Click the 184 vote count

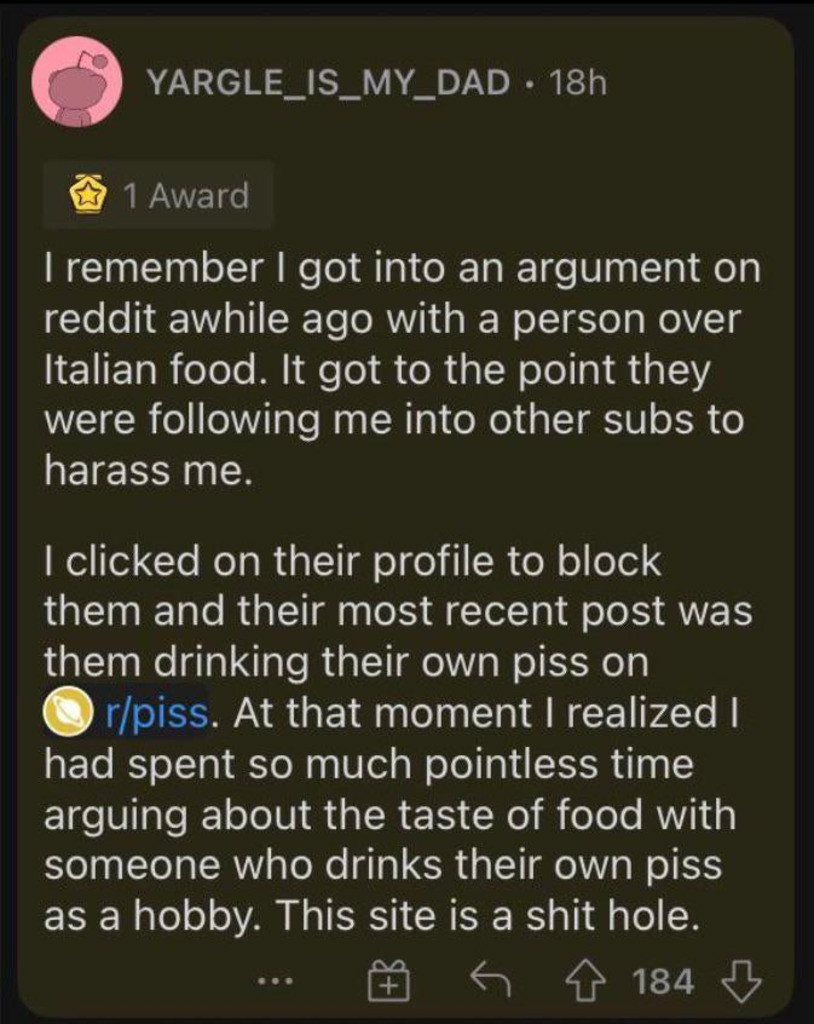664,980
